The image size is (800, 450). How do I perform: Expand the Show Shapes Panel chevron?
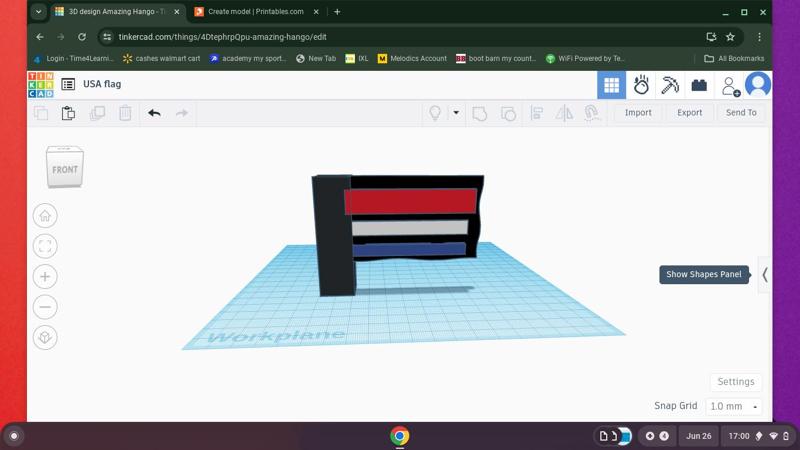(x=764, y=275)
